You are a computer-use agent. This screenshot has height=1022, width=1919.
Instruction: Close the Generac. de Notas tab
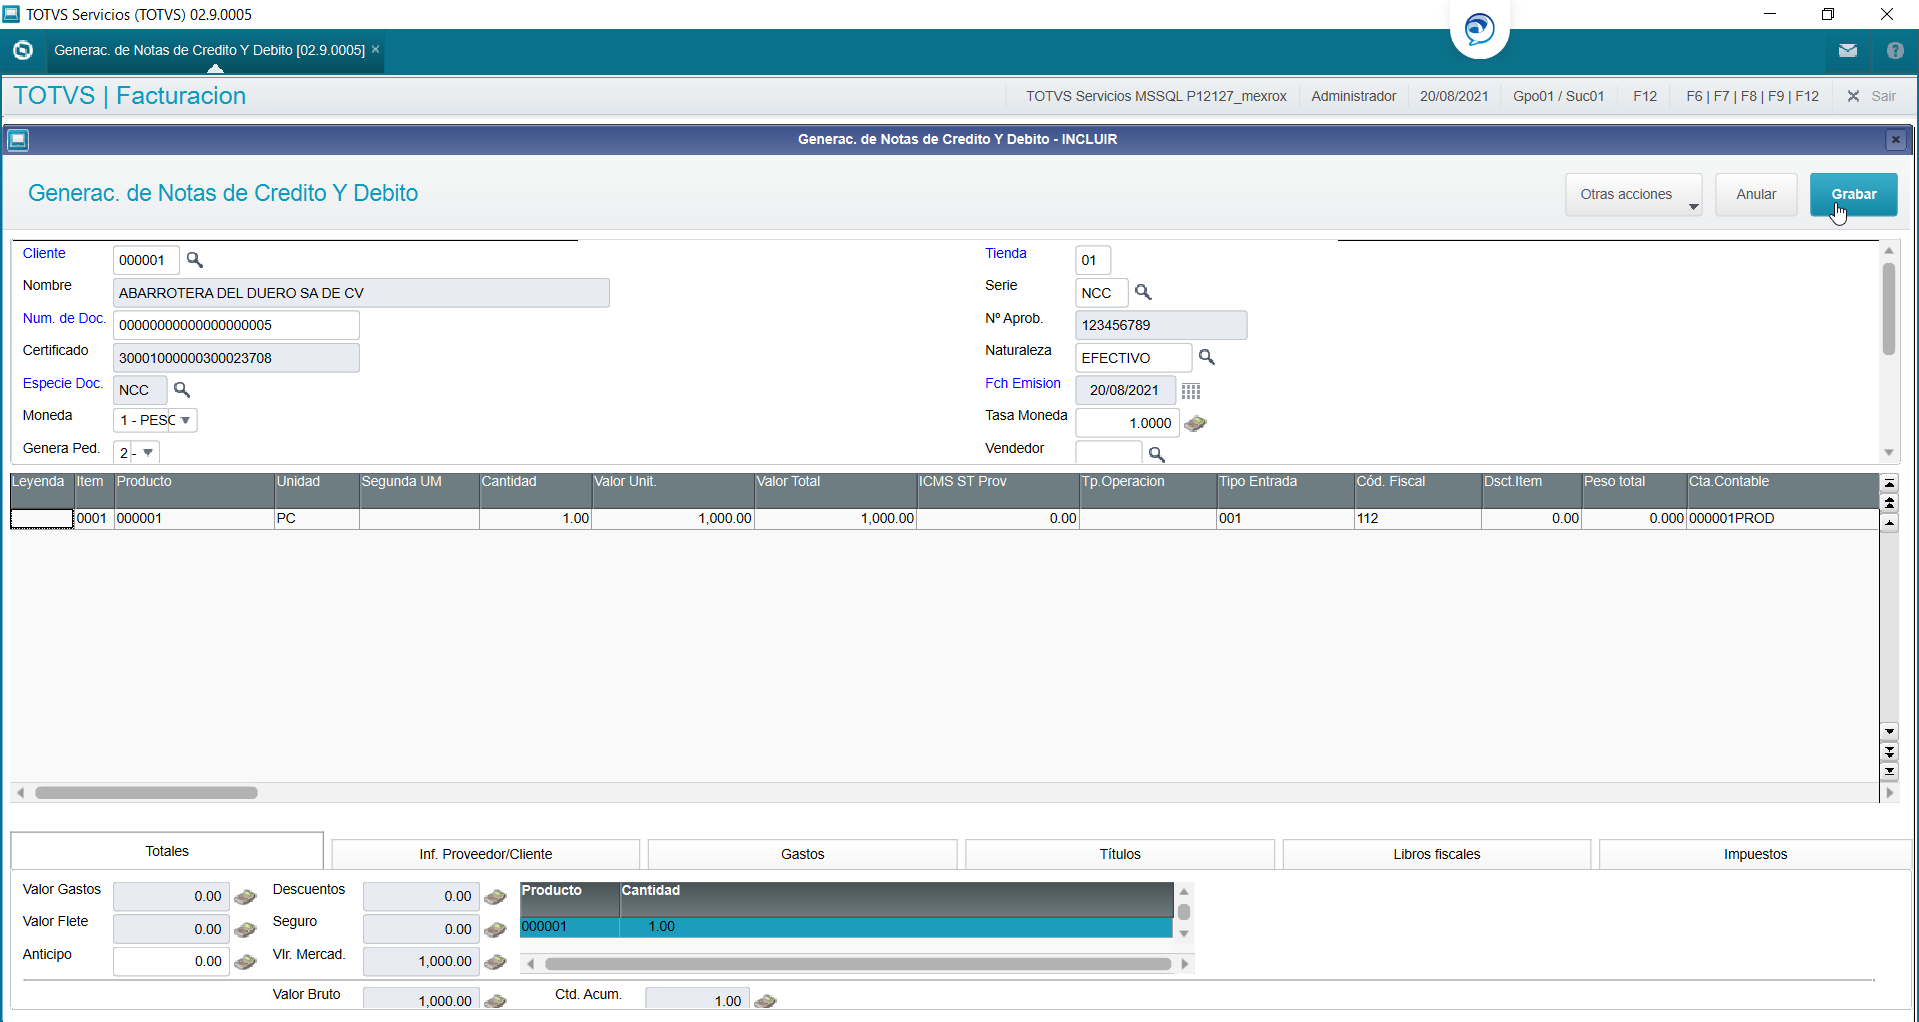376,49
